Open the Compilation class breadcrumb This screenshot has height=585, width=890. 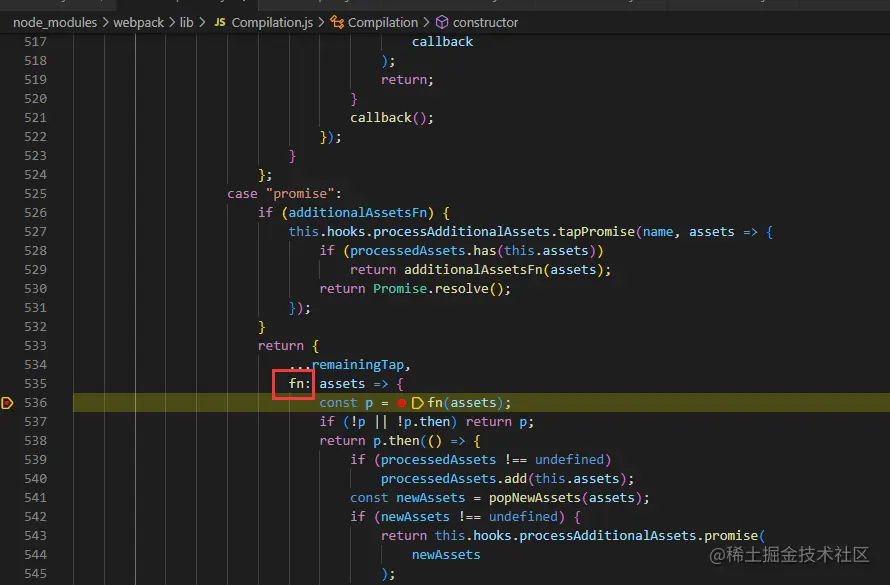(383, 23)
